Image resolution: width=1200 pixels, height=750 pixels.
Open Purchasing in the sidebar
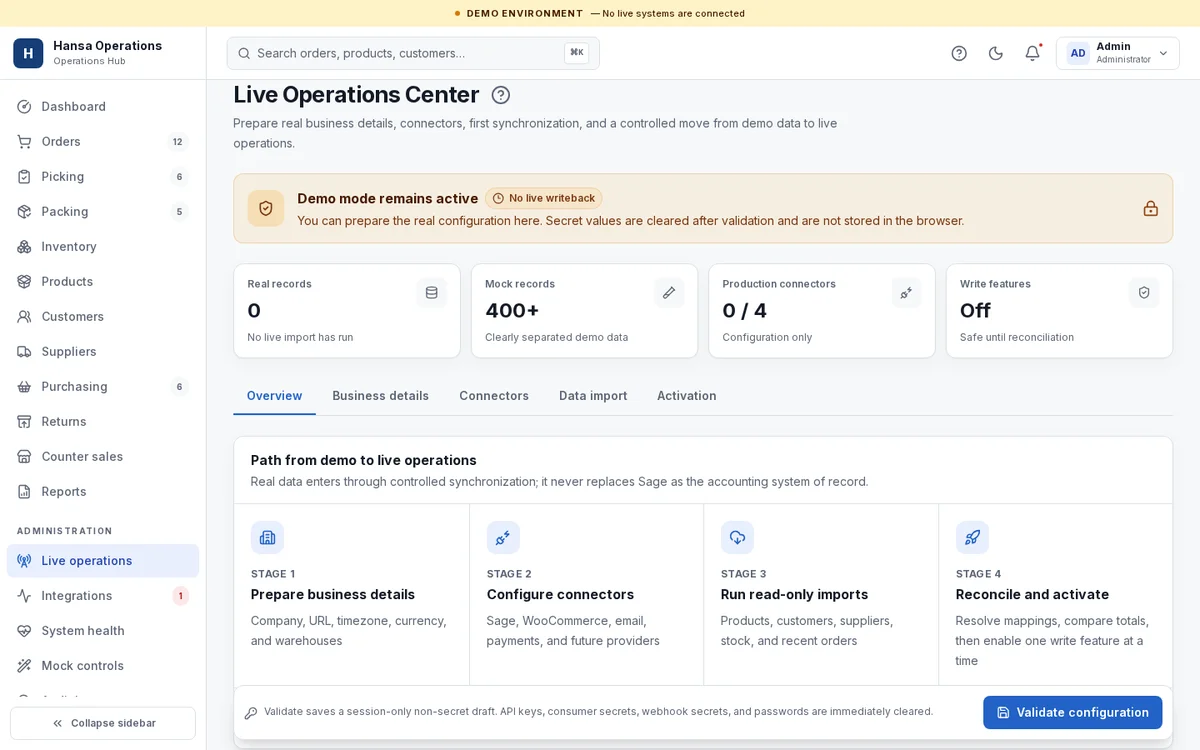(x=103, y=387)
